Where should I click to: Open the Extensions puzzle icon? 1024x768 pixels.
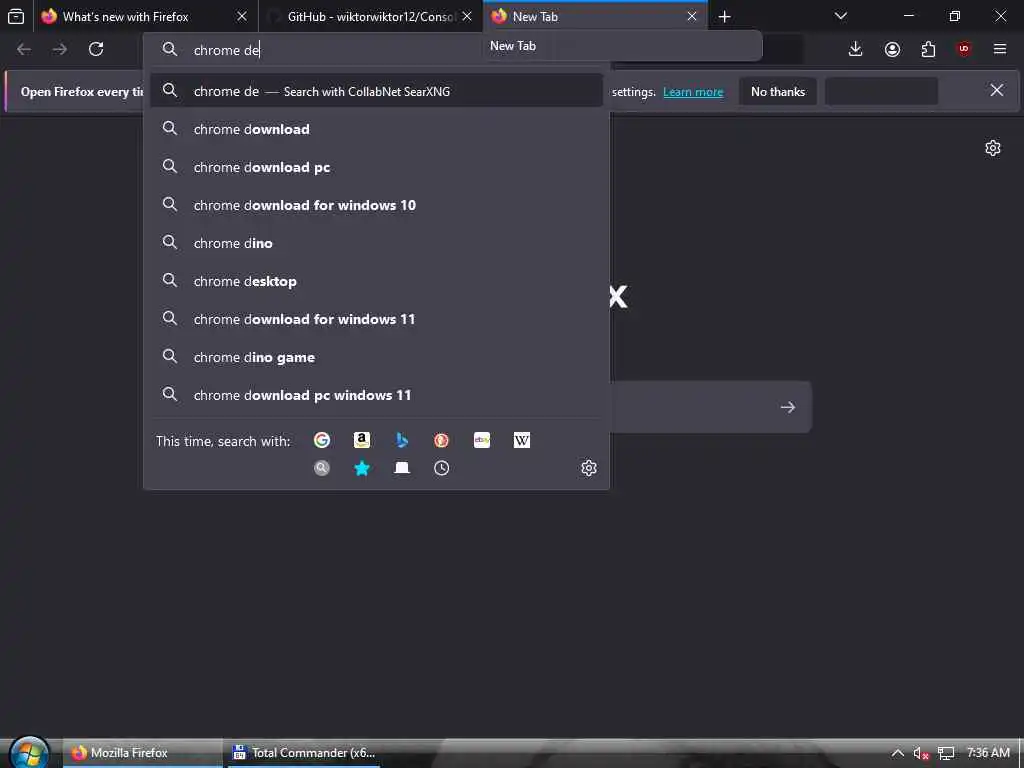pos(928,49)
